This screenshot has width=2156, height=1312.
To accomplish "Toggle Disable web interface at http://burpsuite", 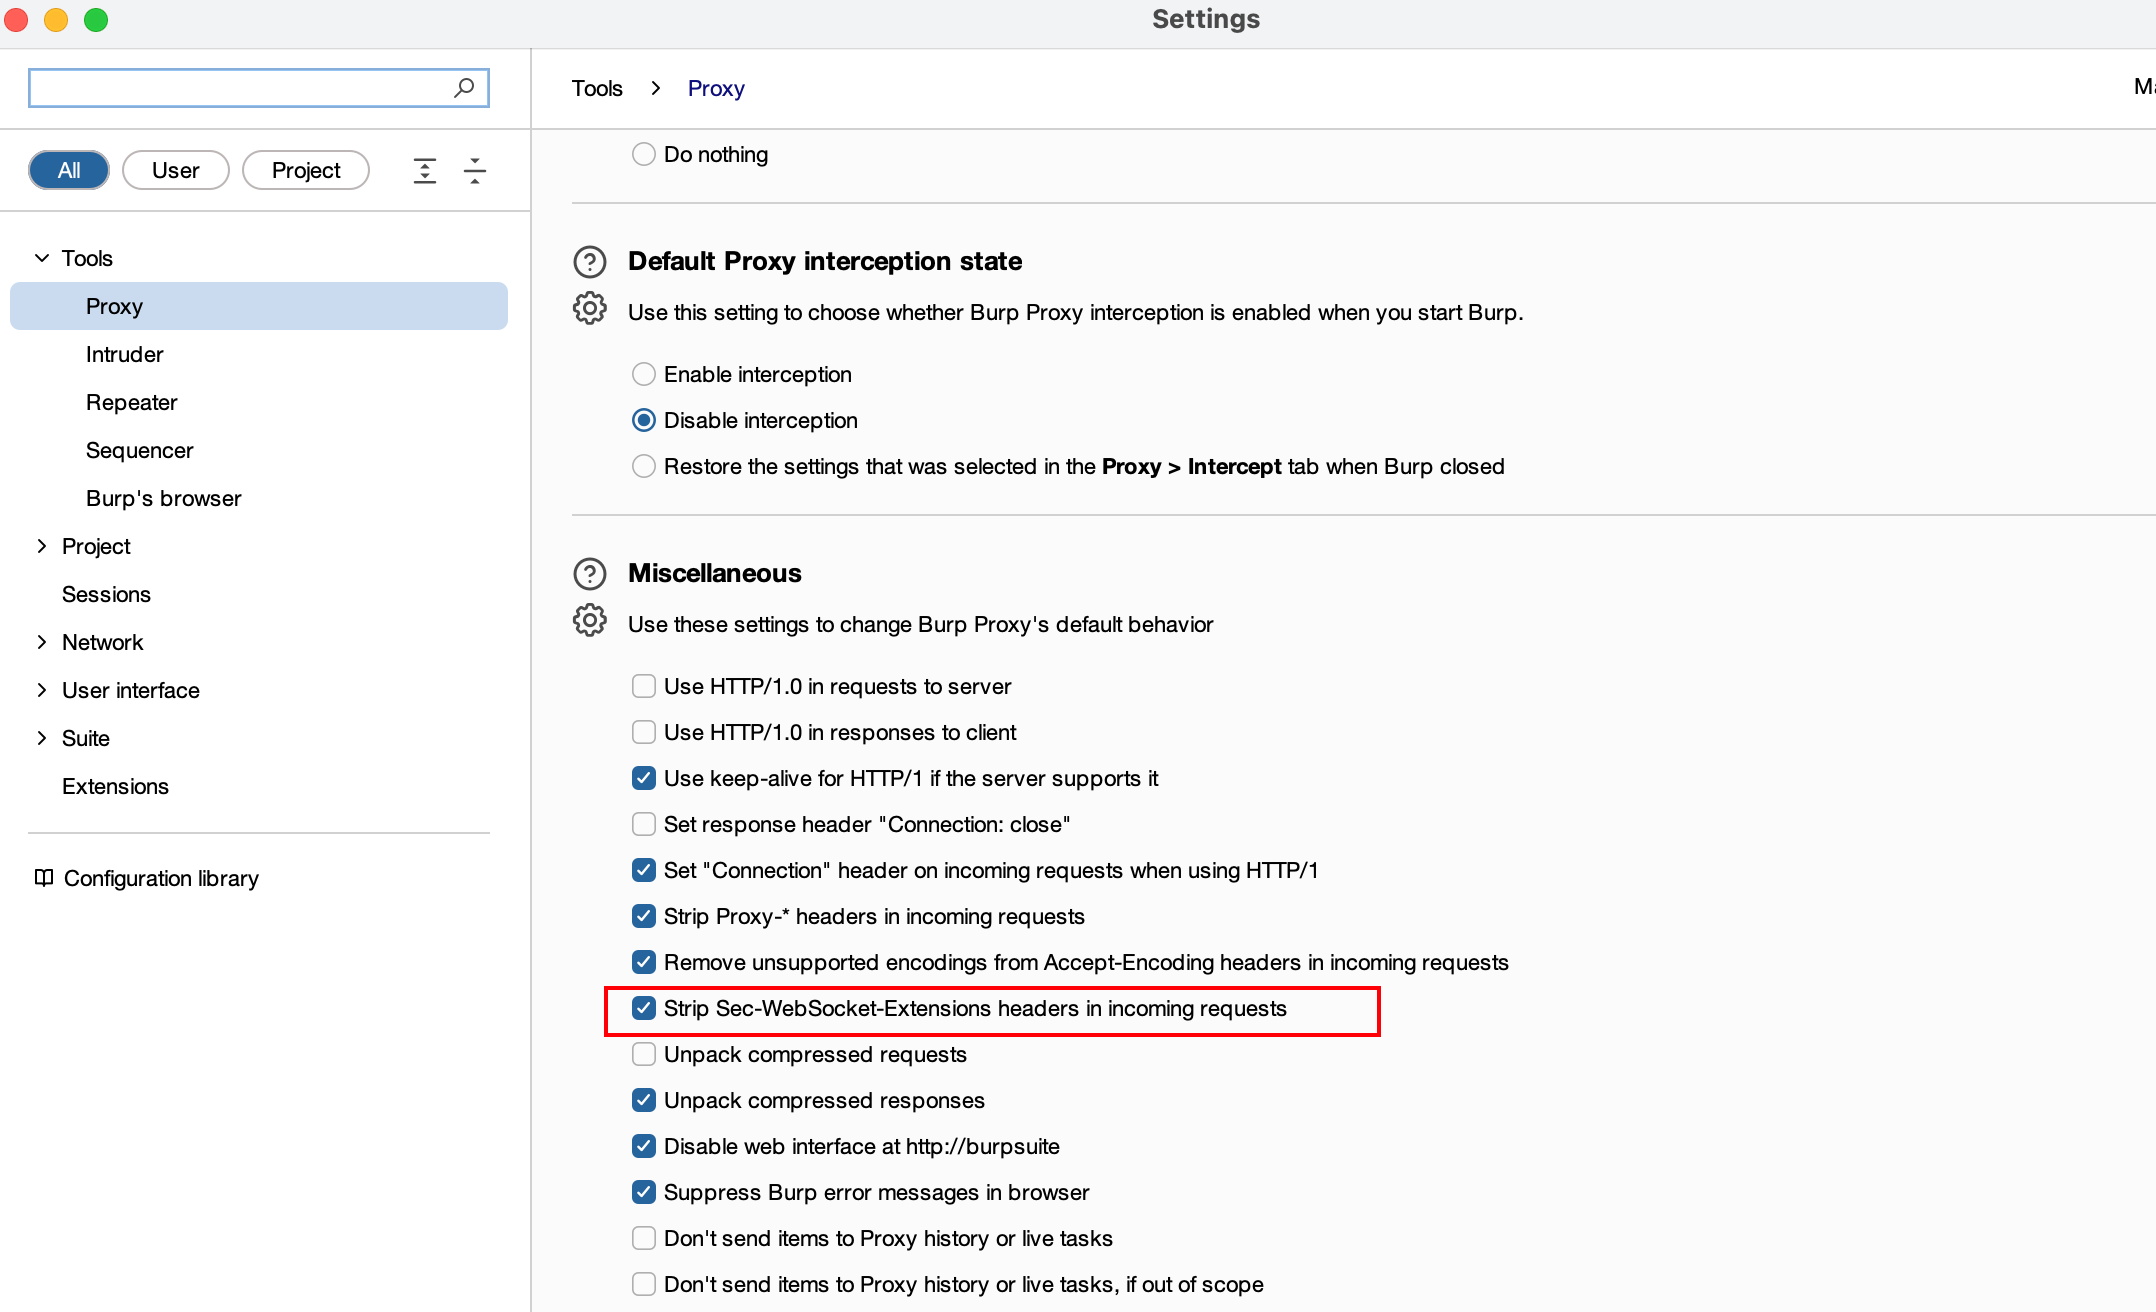I will [x=644, y=1146].
